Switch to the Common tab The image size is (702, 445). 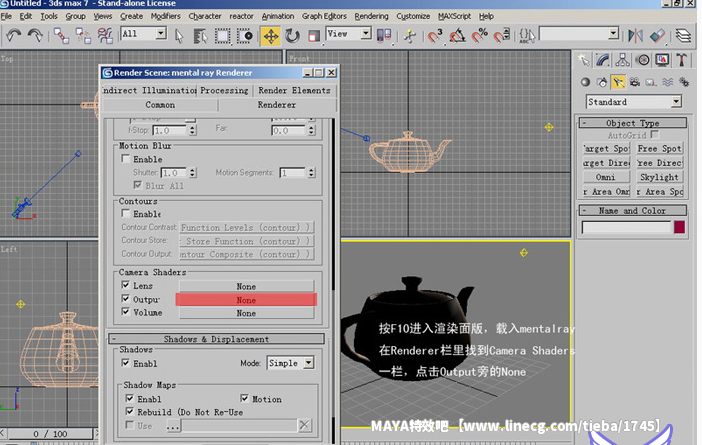tap(160, 105)
